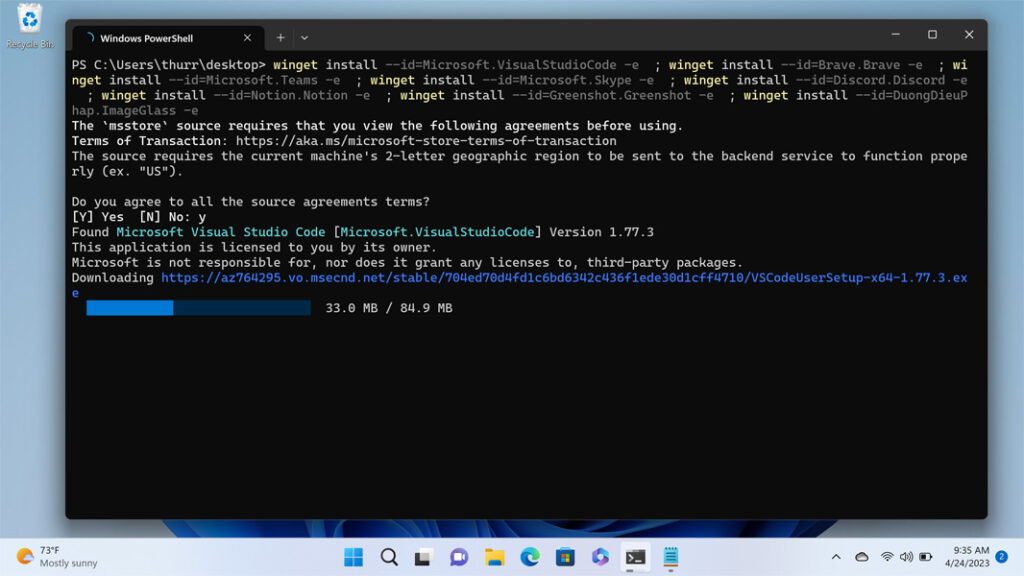
Task: Open Wi-Fi network settings icon
Action: point(887,557)
